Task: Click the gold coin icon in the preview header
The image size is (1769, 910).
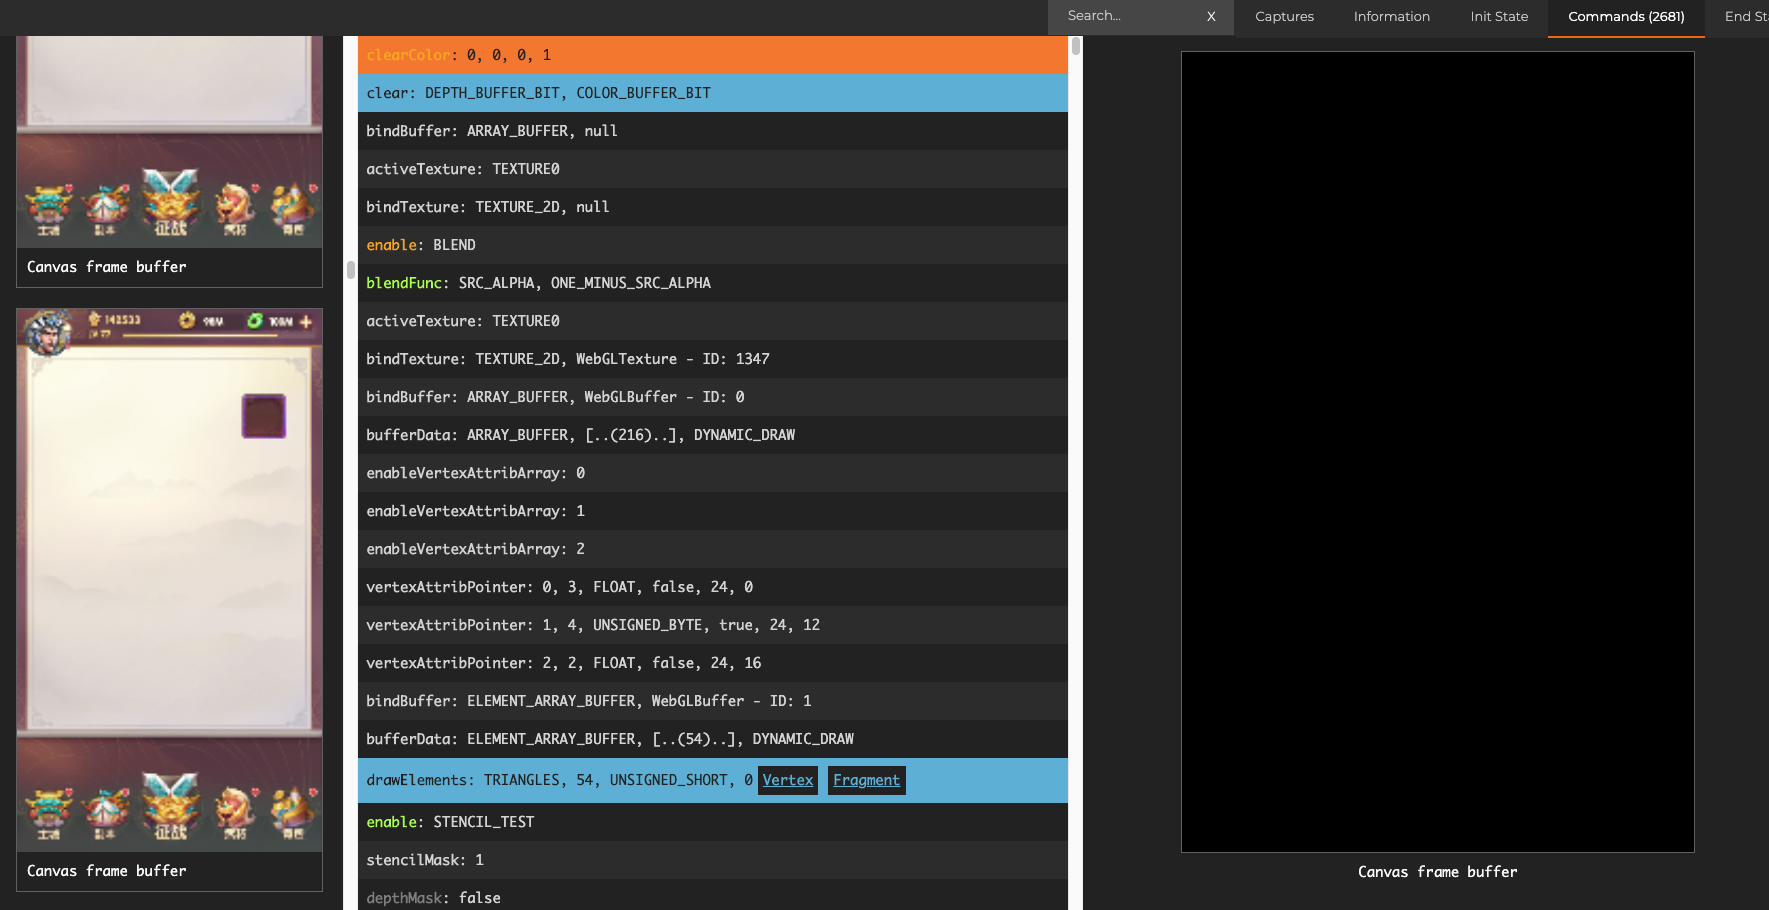Action: click(x=185, y=322)
